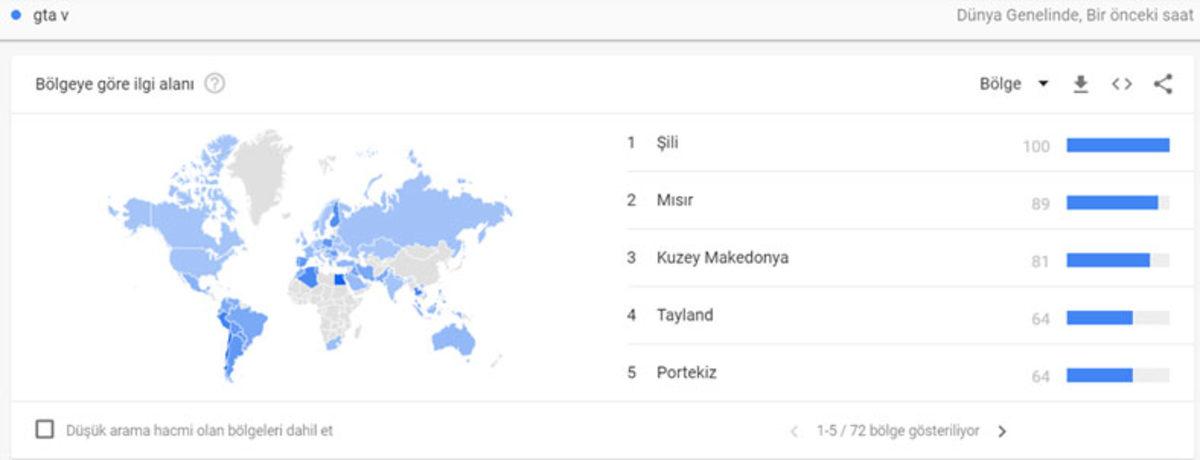Open the Bölge dropdown menu
This screenshot has height=460, width=1200.
pyautogui.click(x=1001, y=84)
